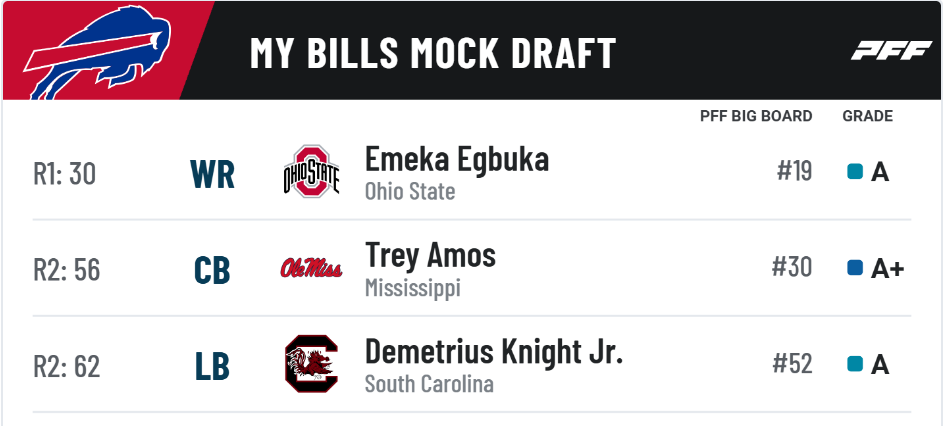Click the Buffalo Bills logo

(96, 53)
